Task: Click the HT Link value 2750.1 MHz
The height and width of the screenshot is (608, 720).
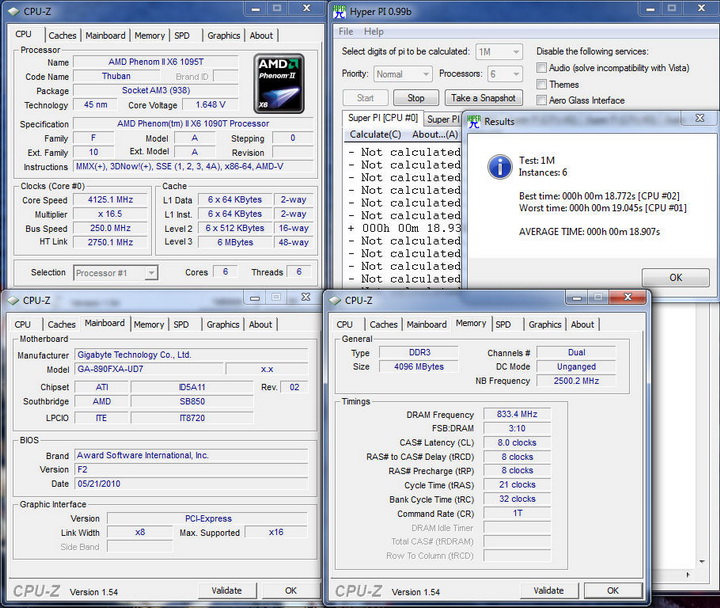Action: (x=111, y=242)
